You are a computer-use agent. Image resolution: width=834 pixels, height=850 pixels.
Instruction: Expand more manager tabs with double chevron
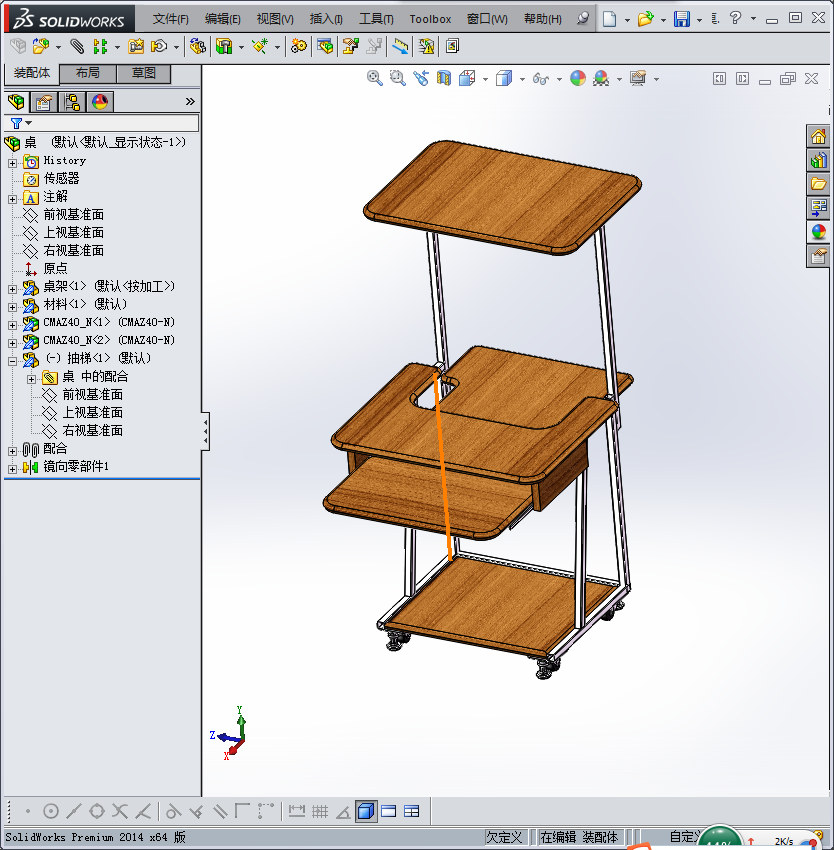click(x=190, y=101)
